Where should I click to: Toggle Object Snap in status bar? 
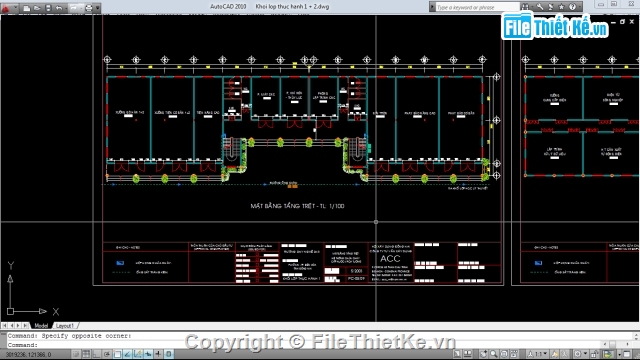(118, 354)
